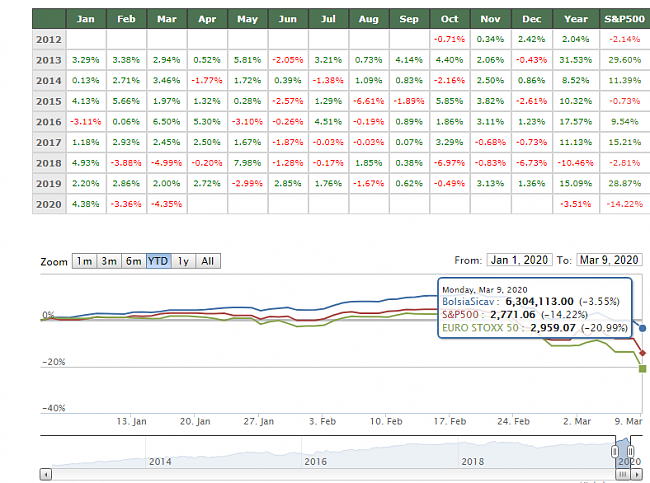The image size is (650, 483).
Task: Click the Year column header
Action: coord(576,19)
